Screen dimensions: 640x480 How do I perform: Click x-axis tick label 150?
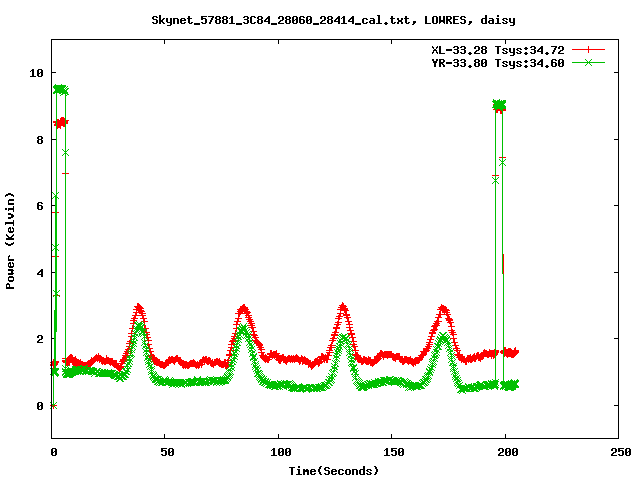[393, 452]
